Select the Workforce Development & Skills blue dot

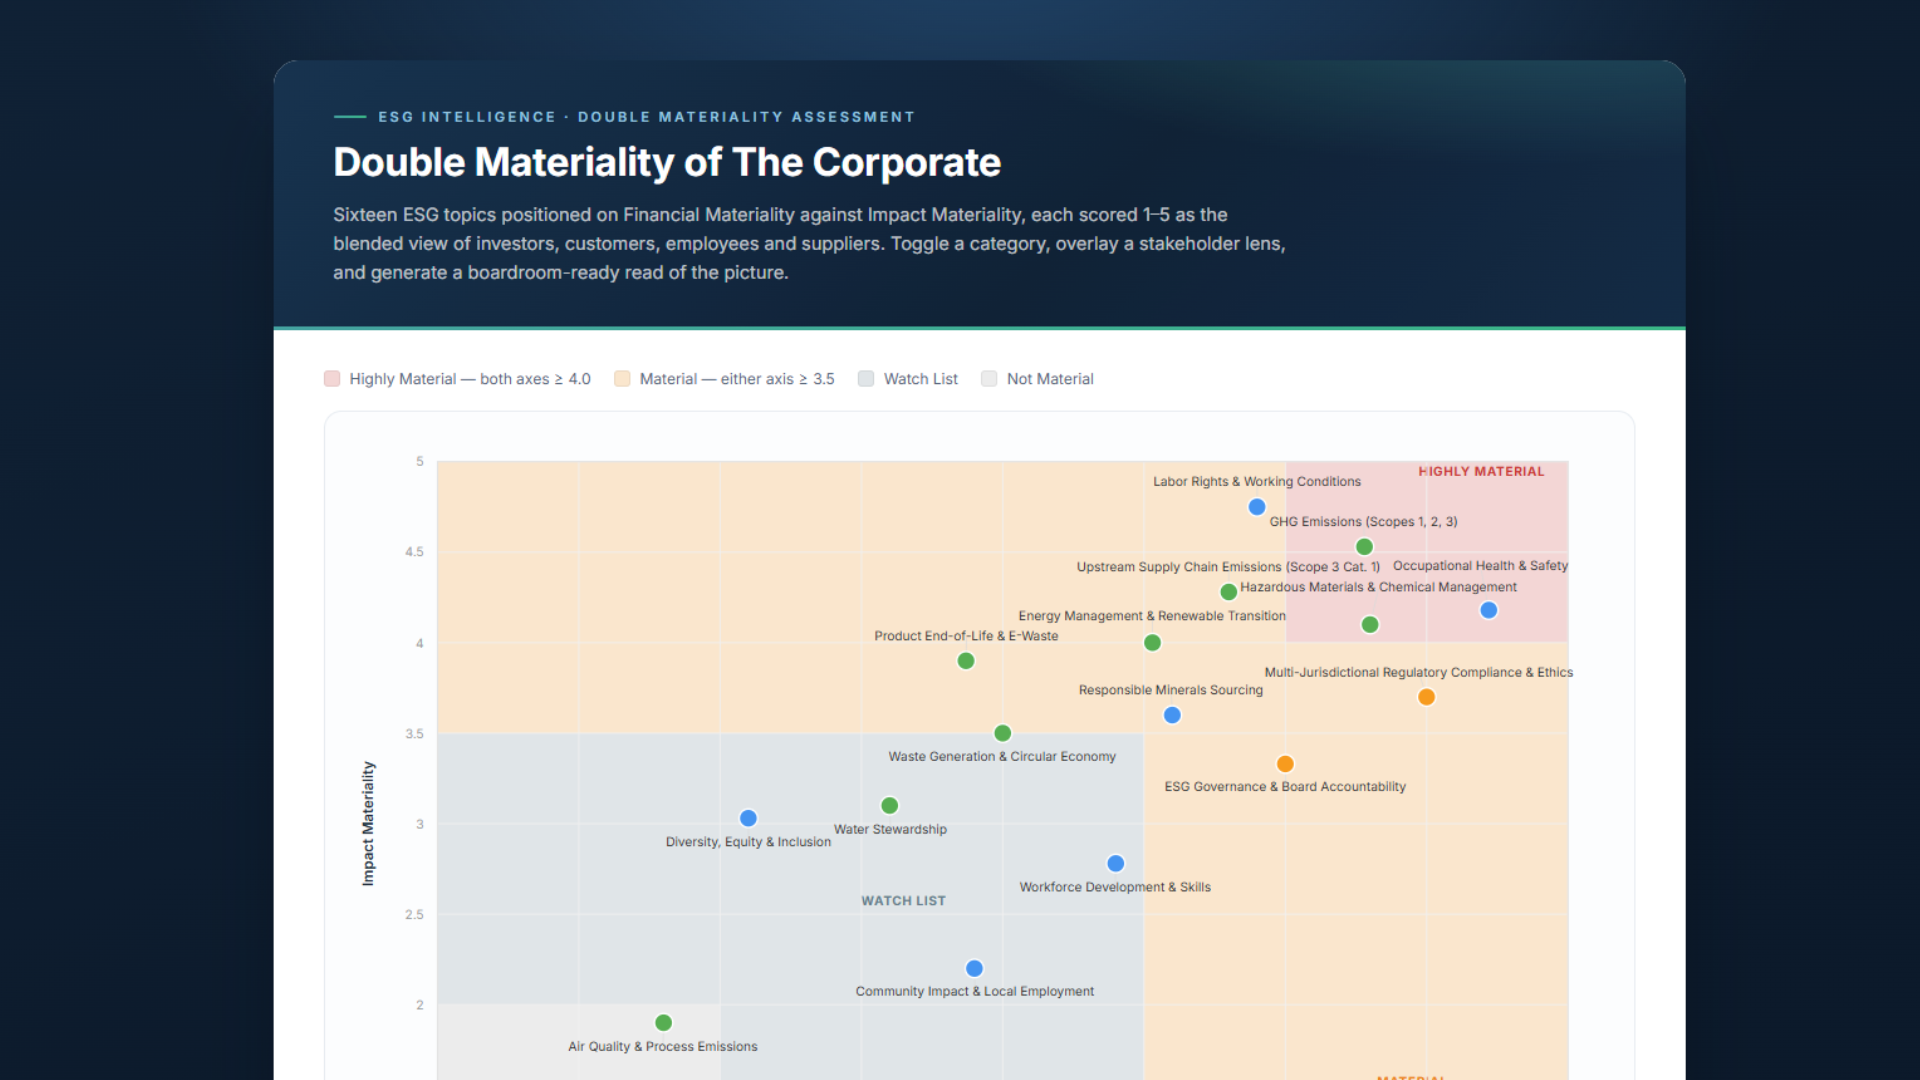pyautogui.click(x=1116, y=863)
